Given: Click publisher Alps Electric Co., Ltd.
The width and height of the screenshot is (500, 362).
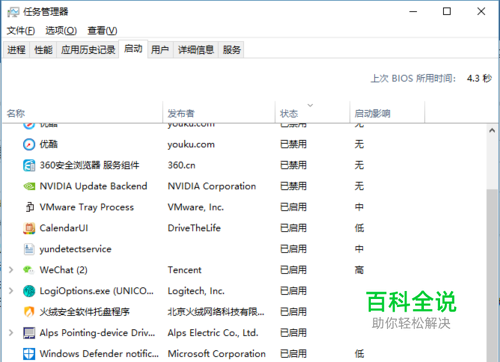Looking at the screenshot, I should pyautogui.click(x=213, y=333).
